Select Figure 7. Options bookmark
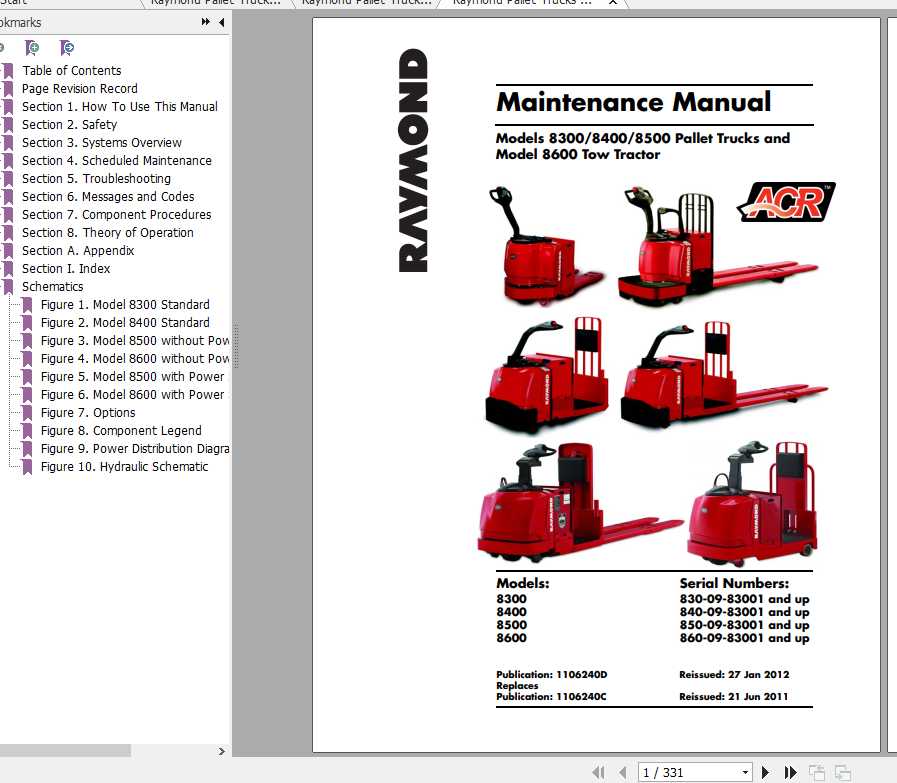Viewport: 897px width, 783px height. click(x=88, y=413)
